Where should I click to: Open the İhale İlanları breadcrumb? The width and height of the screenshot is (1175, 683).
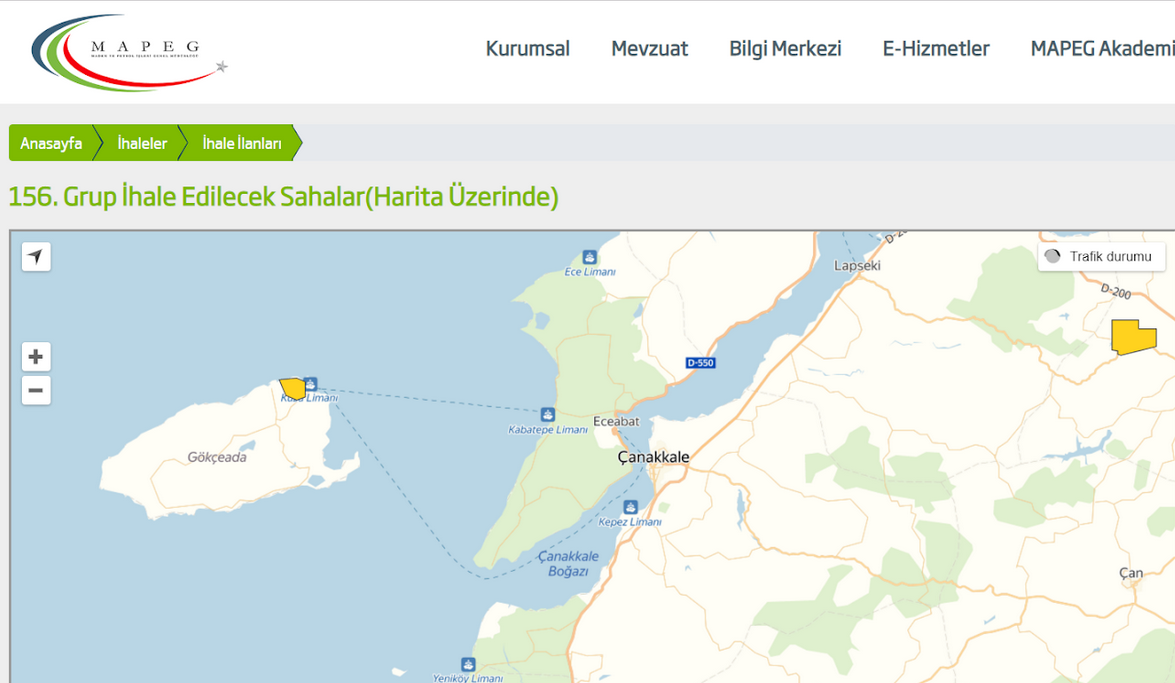[x=241, y=143]
